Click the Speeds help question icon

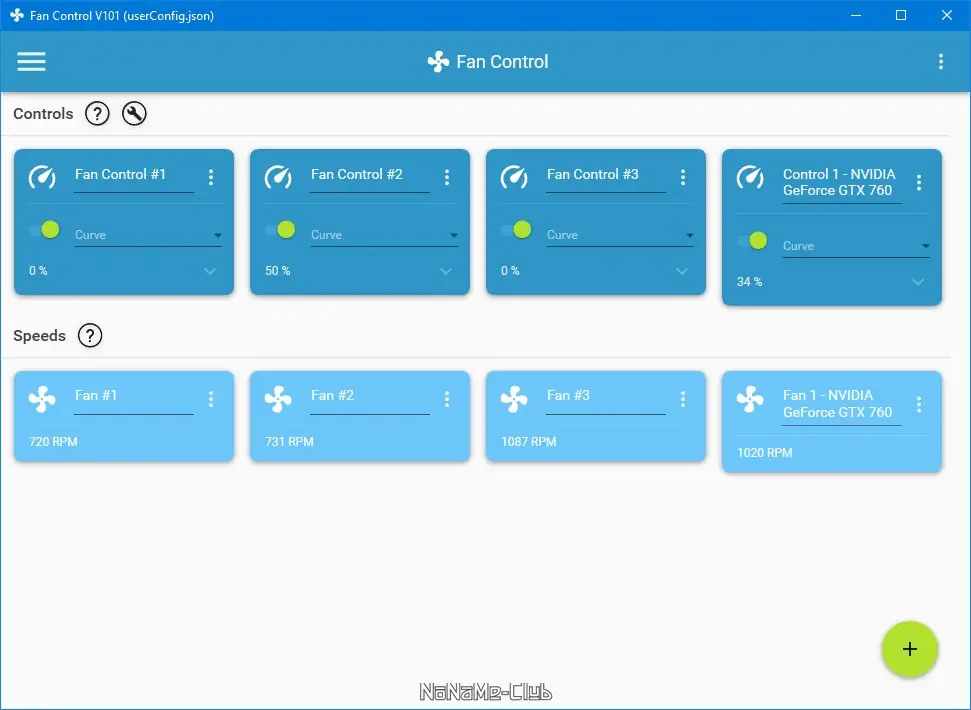click(x=90, y=336)
